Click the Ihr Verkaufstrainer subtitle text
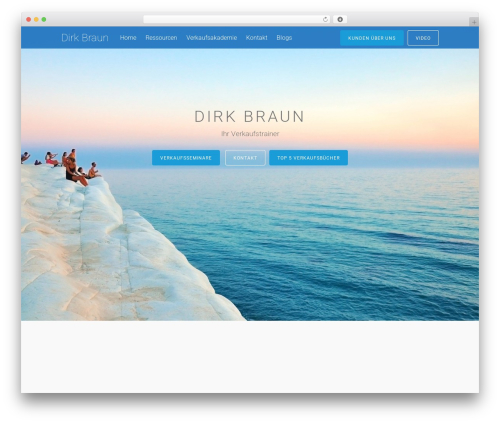500x423 pixels. (x=250, y=134)
